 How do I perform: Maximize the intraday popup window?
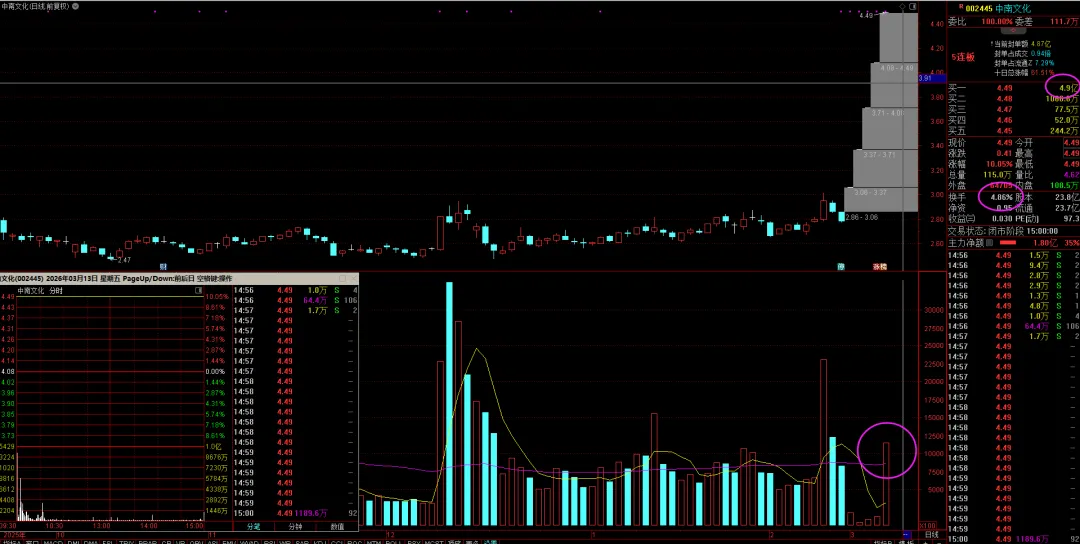click(x=342, y=279)
